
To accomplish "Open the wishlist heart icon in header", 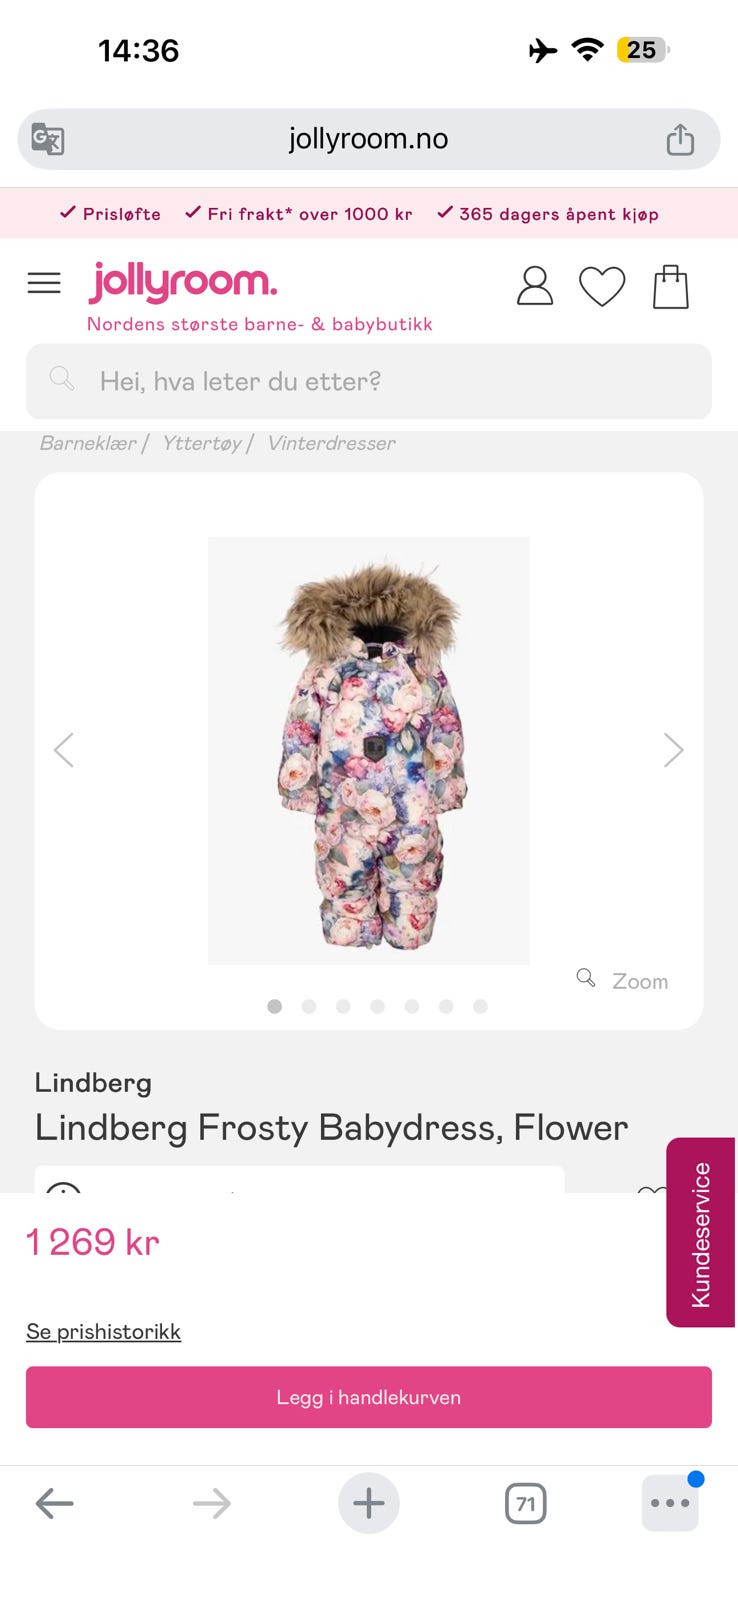I will [x=602, y=287].
